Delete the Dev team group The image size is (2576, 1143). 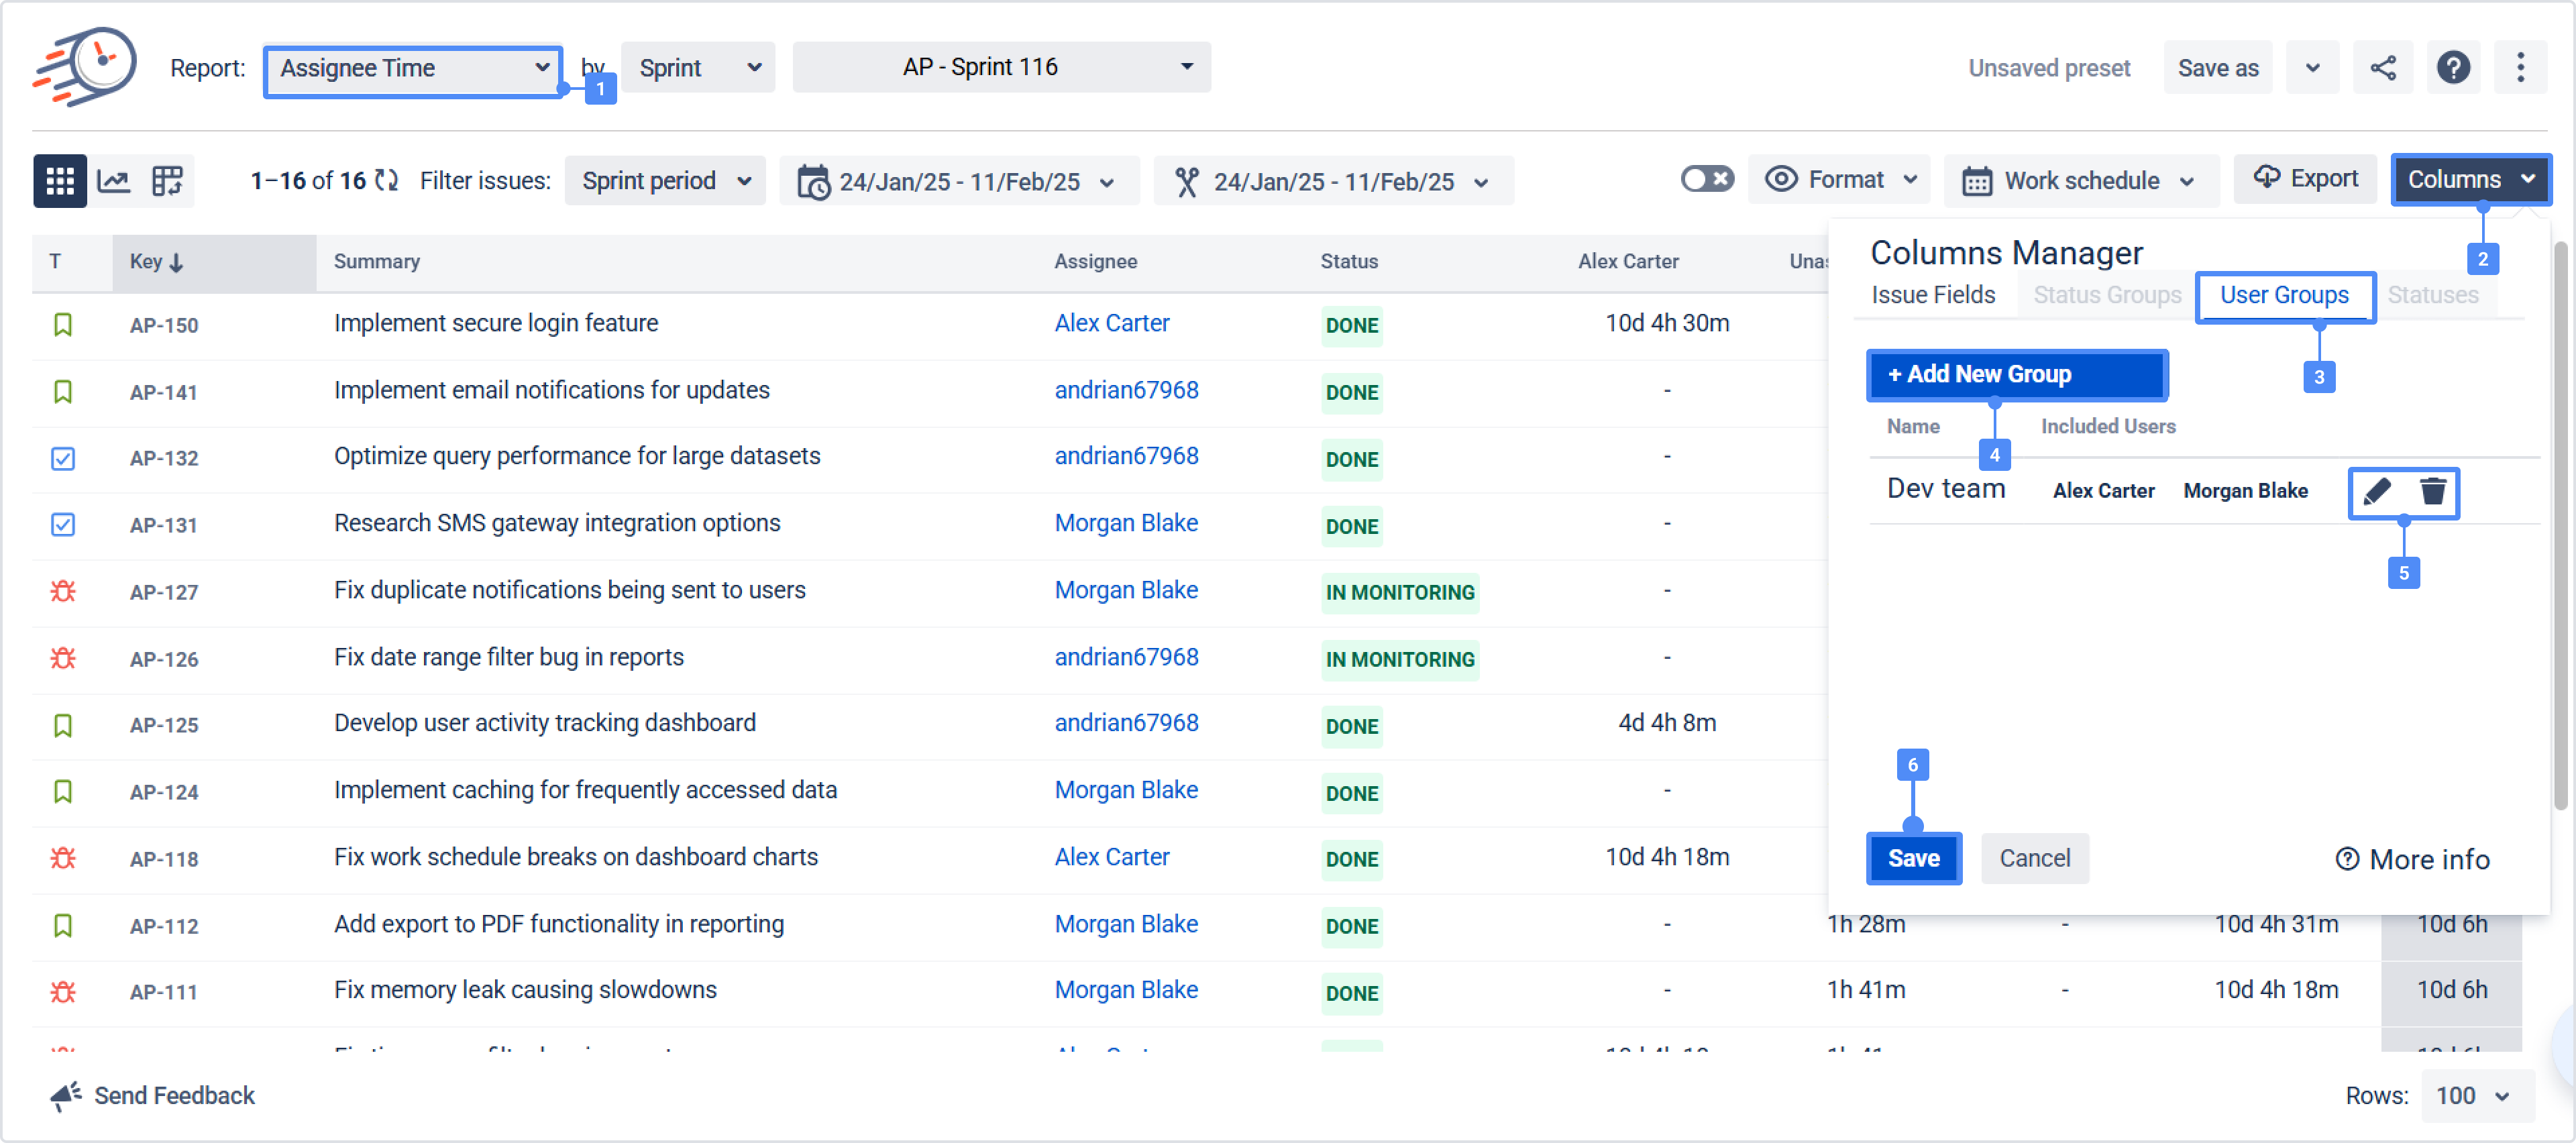click(2433, 491)
